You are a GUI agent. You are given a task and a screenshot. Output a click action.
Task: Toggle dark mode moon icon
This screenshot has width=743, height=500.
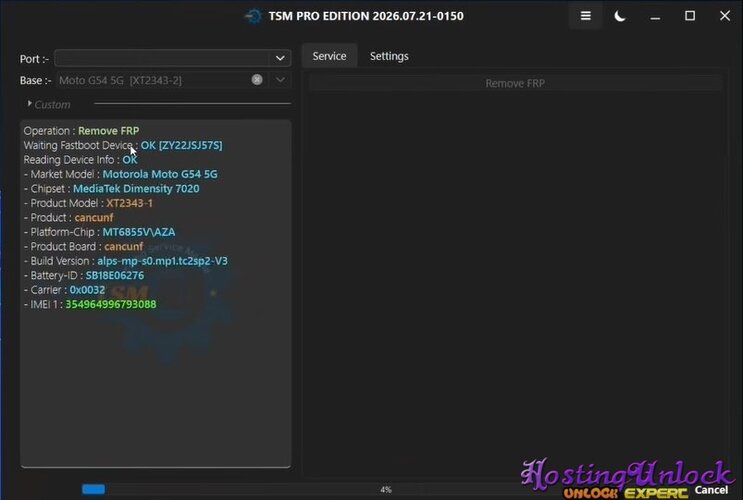(x=620, y=16)
